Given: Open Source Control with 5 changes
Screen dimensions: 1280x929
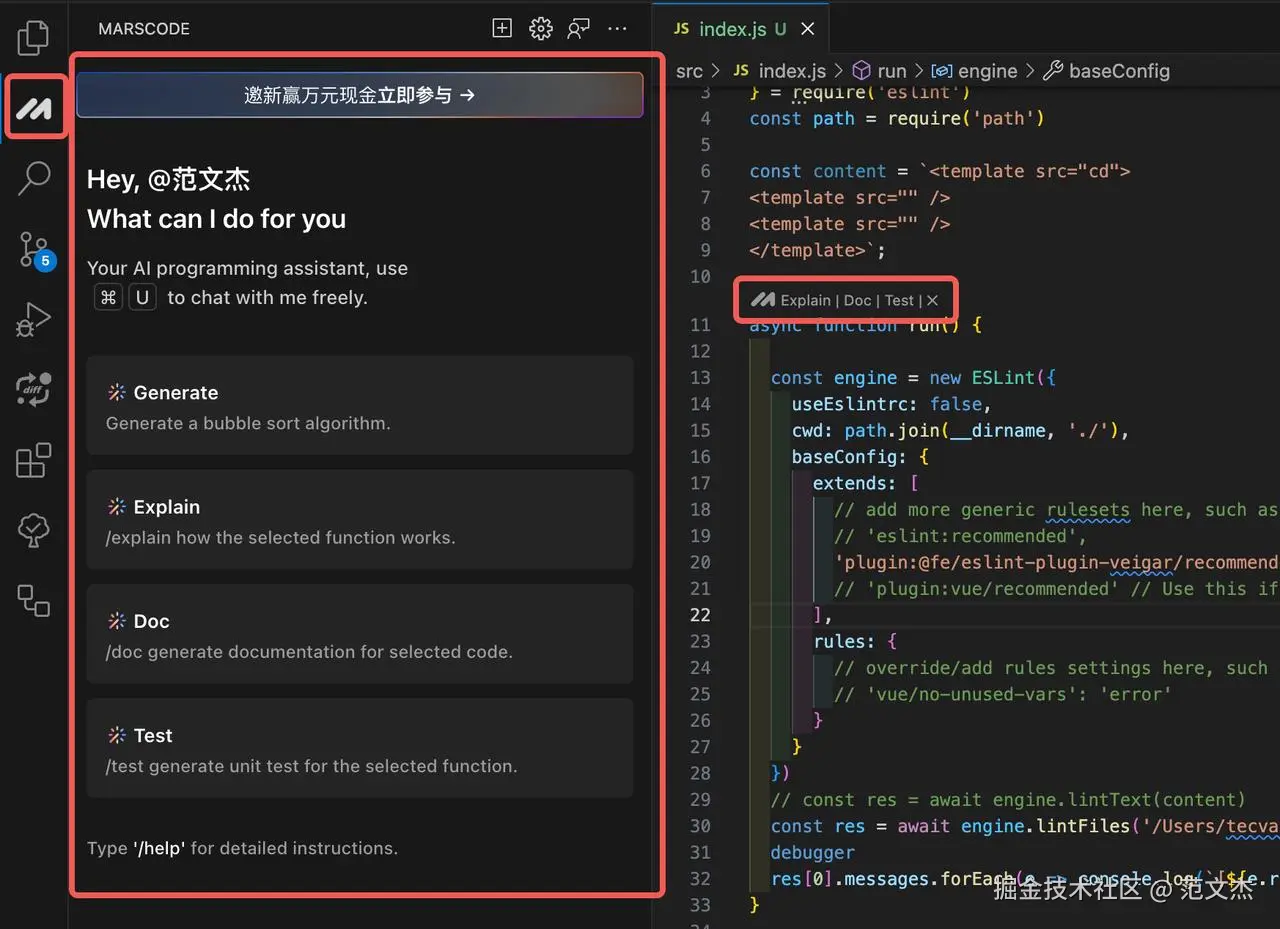Looking at the screenshot, I should 36,250.
